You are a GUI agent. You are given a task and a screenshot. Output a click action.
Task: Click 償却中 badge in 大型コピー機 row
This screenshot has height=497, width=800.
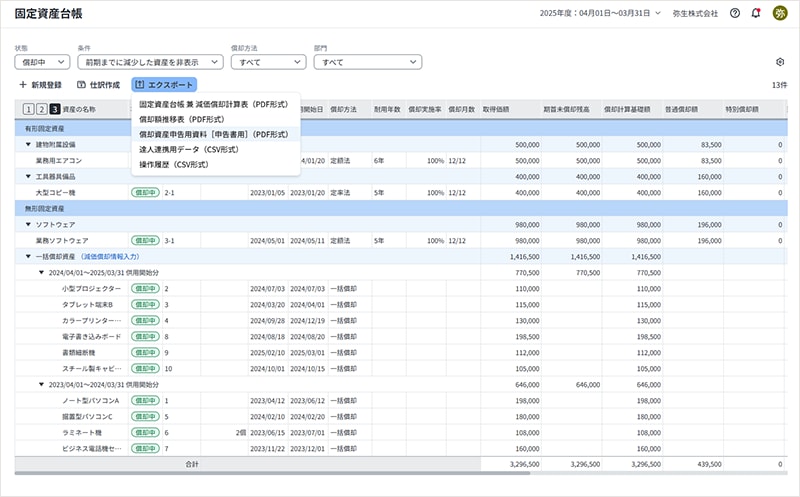pos(145,192)
